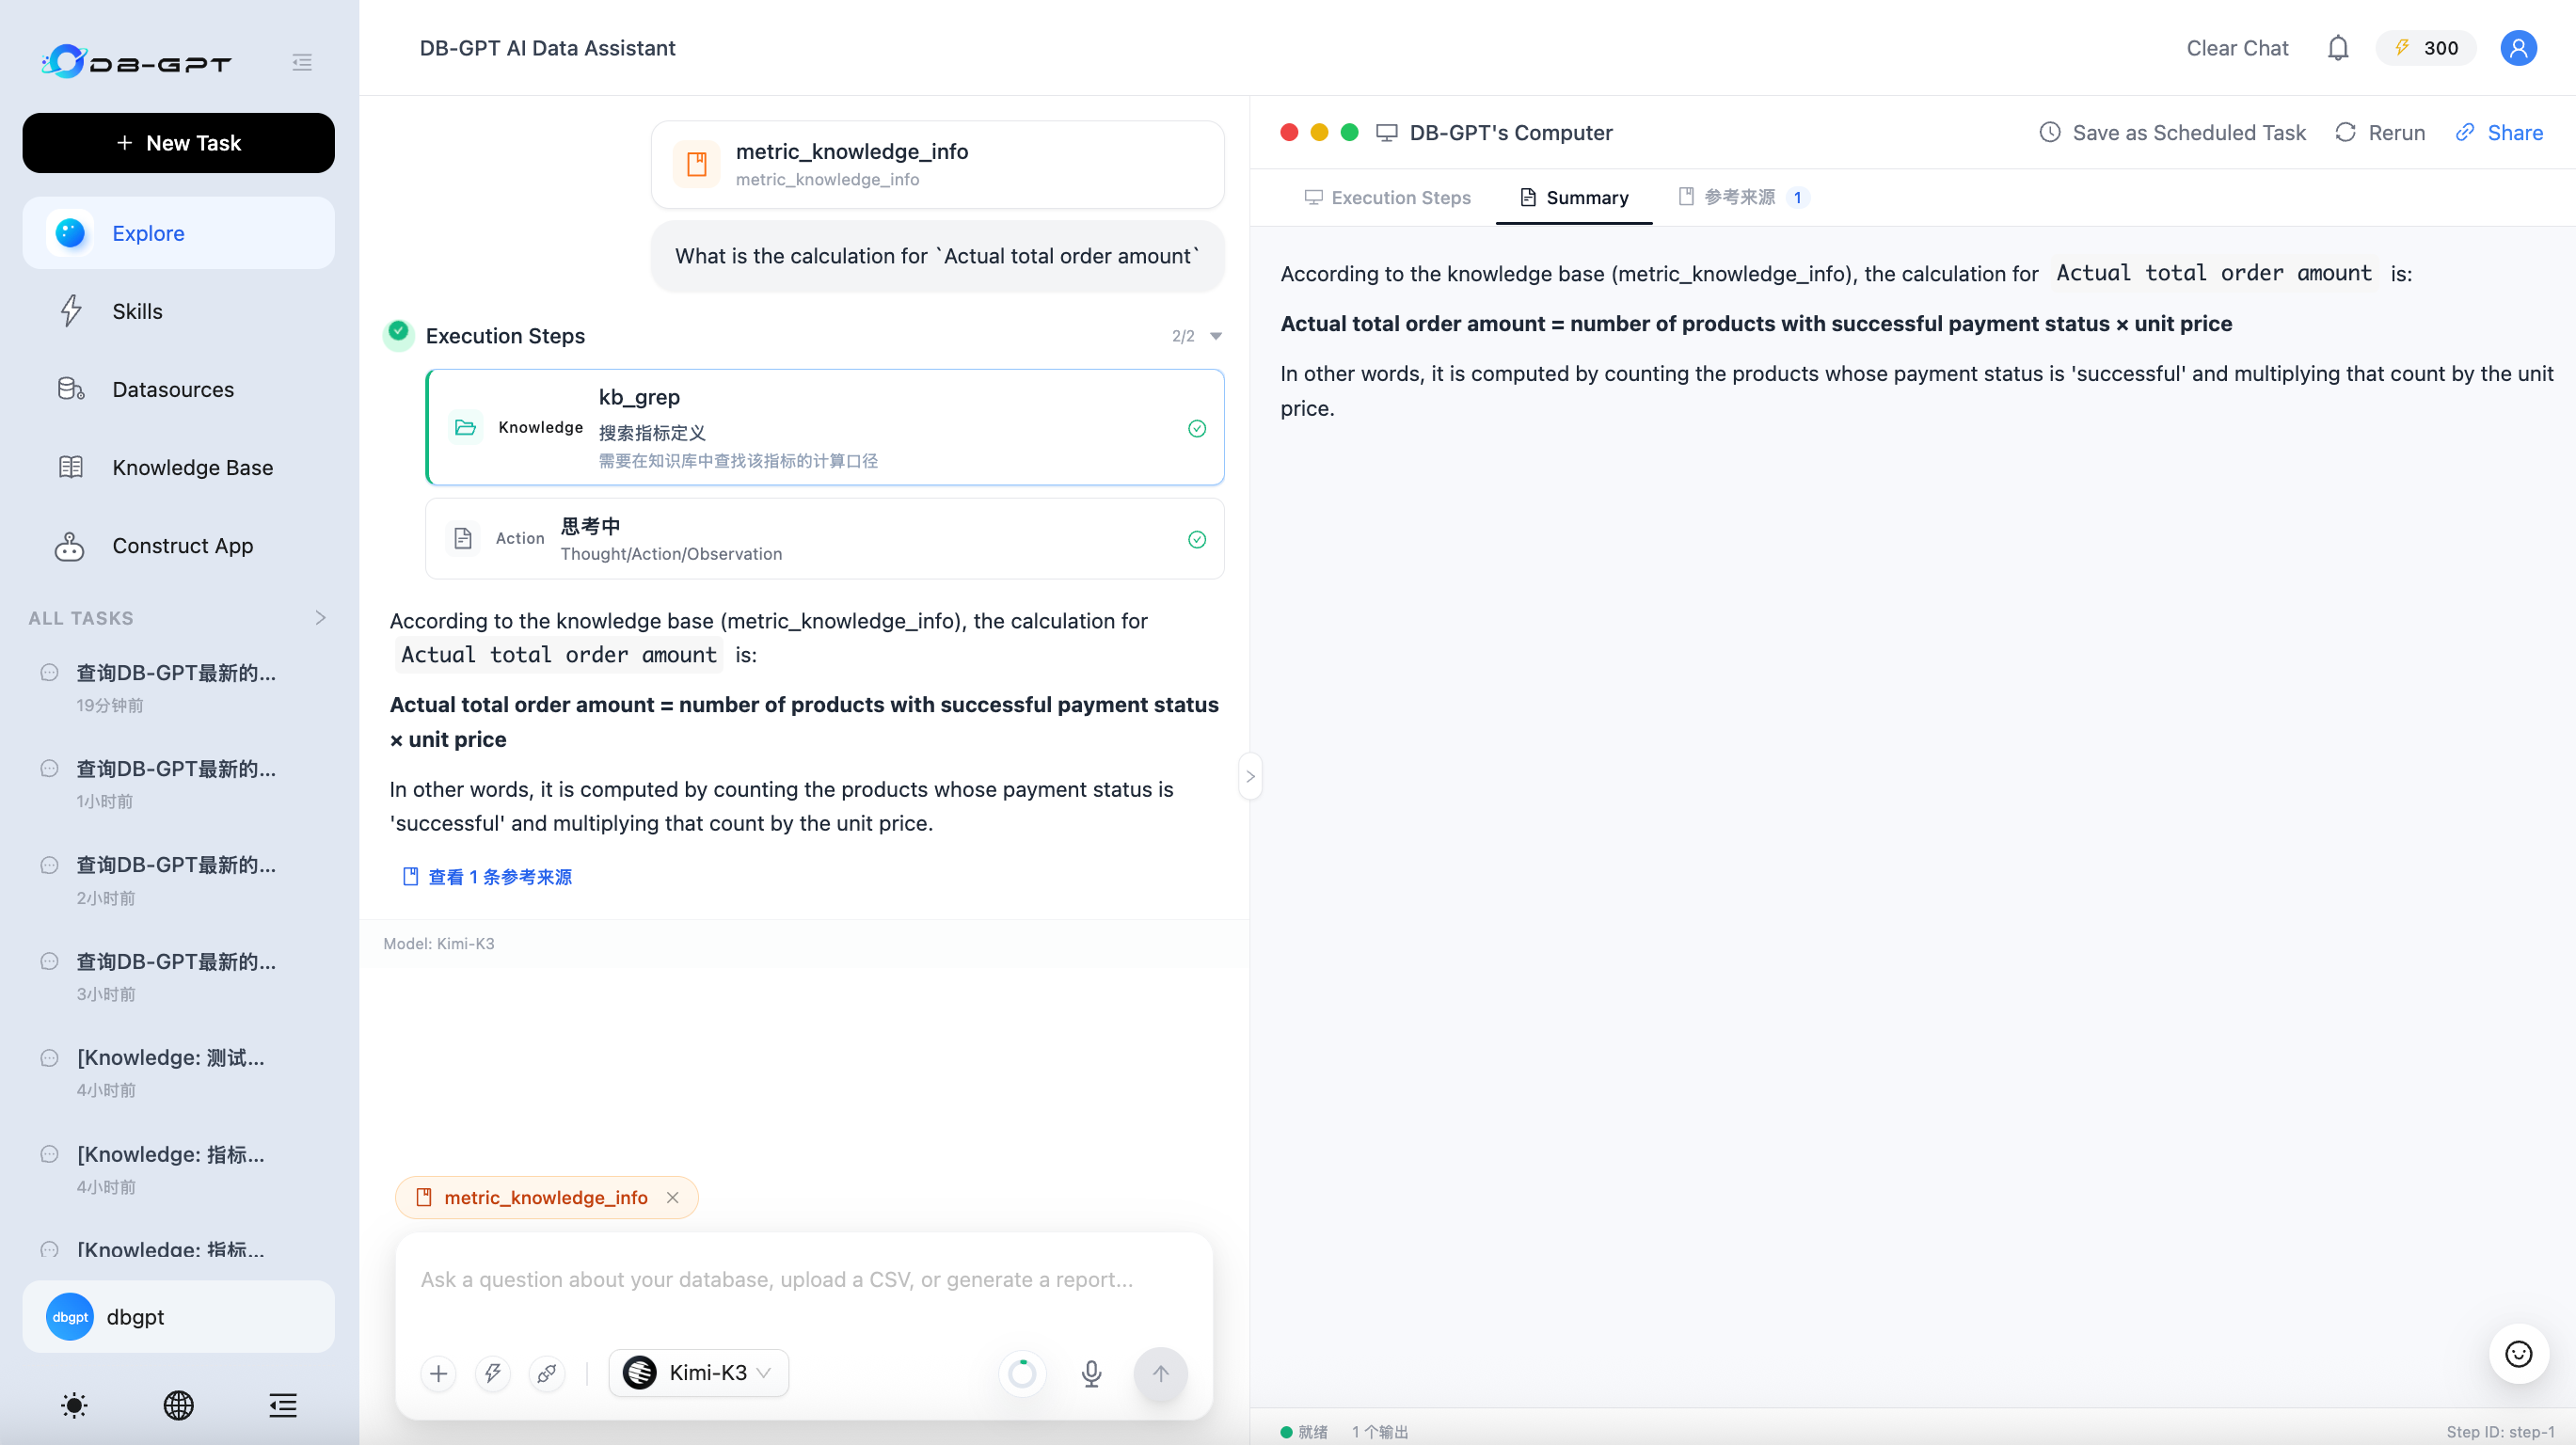Open the task from 3小时前
This screenshot has height=1445, width=2576.
tap(178, 976)
